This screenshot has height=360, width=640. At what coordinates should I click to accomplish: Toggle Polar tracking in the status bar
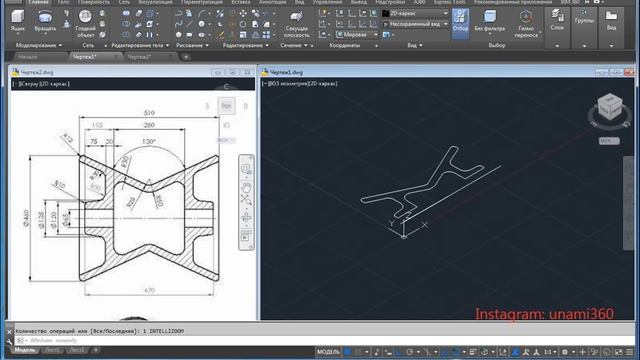coord(409,352)
